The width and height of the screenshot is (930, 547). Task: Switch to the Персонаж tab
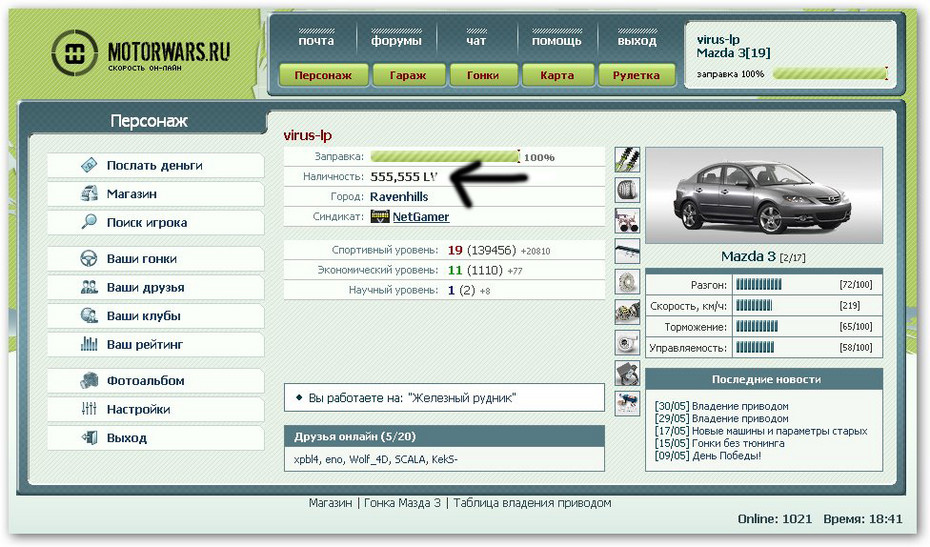(323, 75)
